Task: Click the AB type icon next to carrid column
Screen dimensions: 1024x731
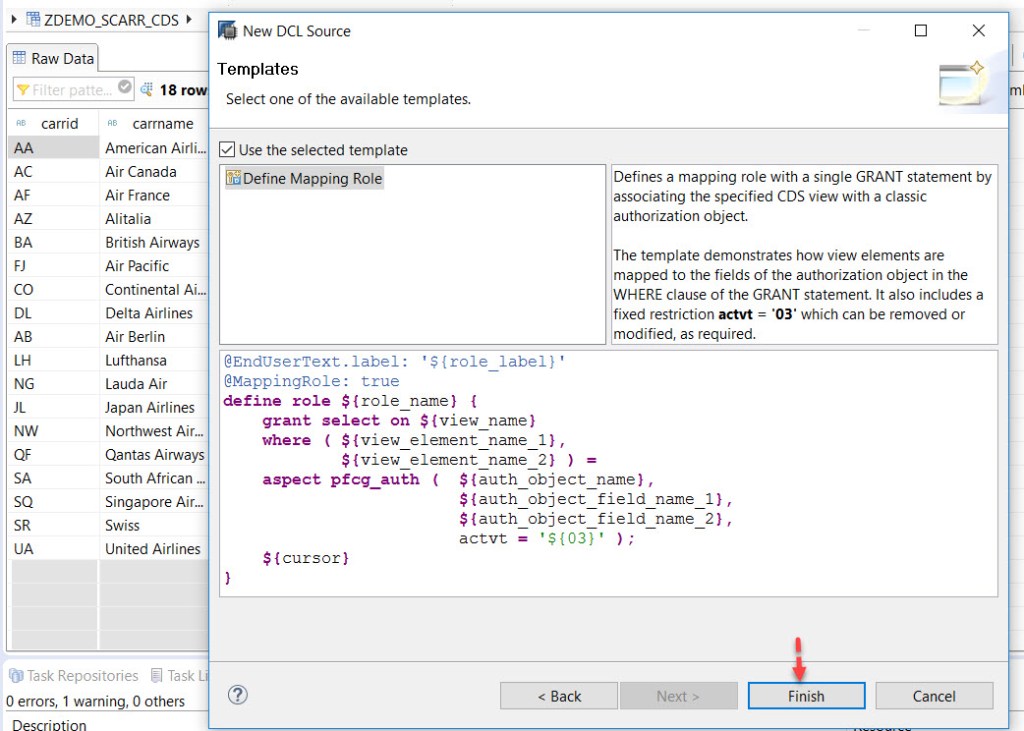Action: pyautogui.click(x=20, y=123)
